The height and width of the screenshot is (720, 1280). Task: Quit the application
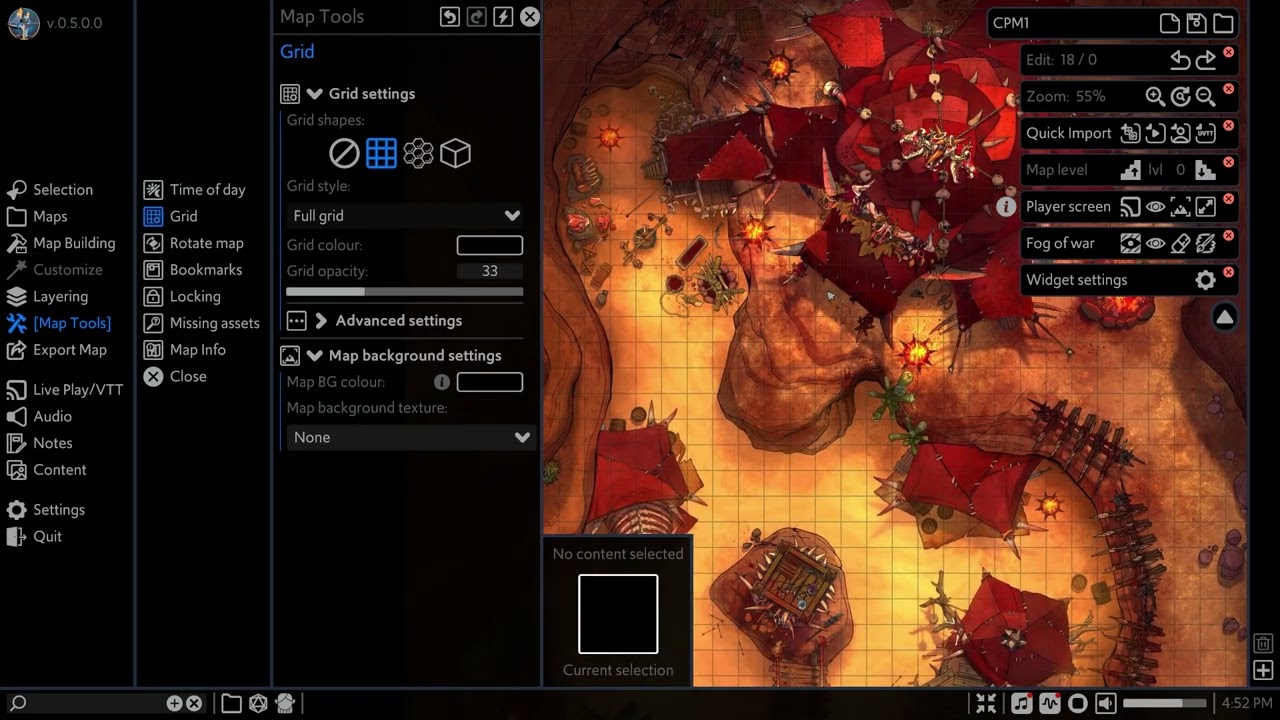(34, 537)
